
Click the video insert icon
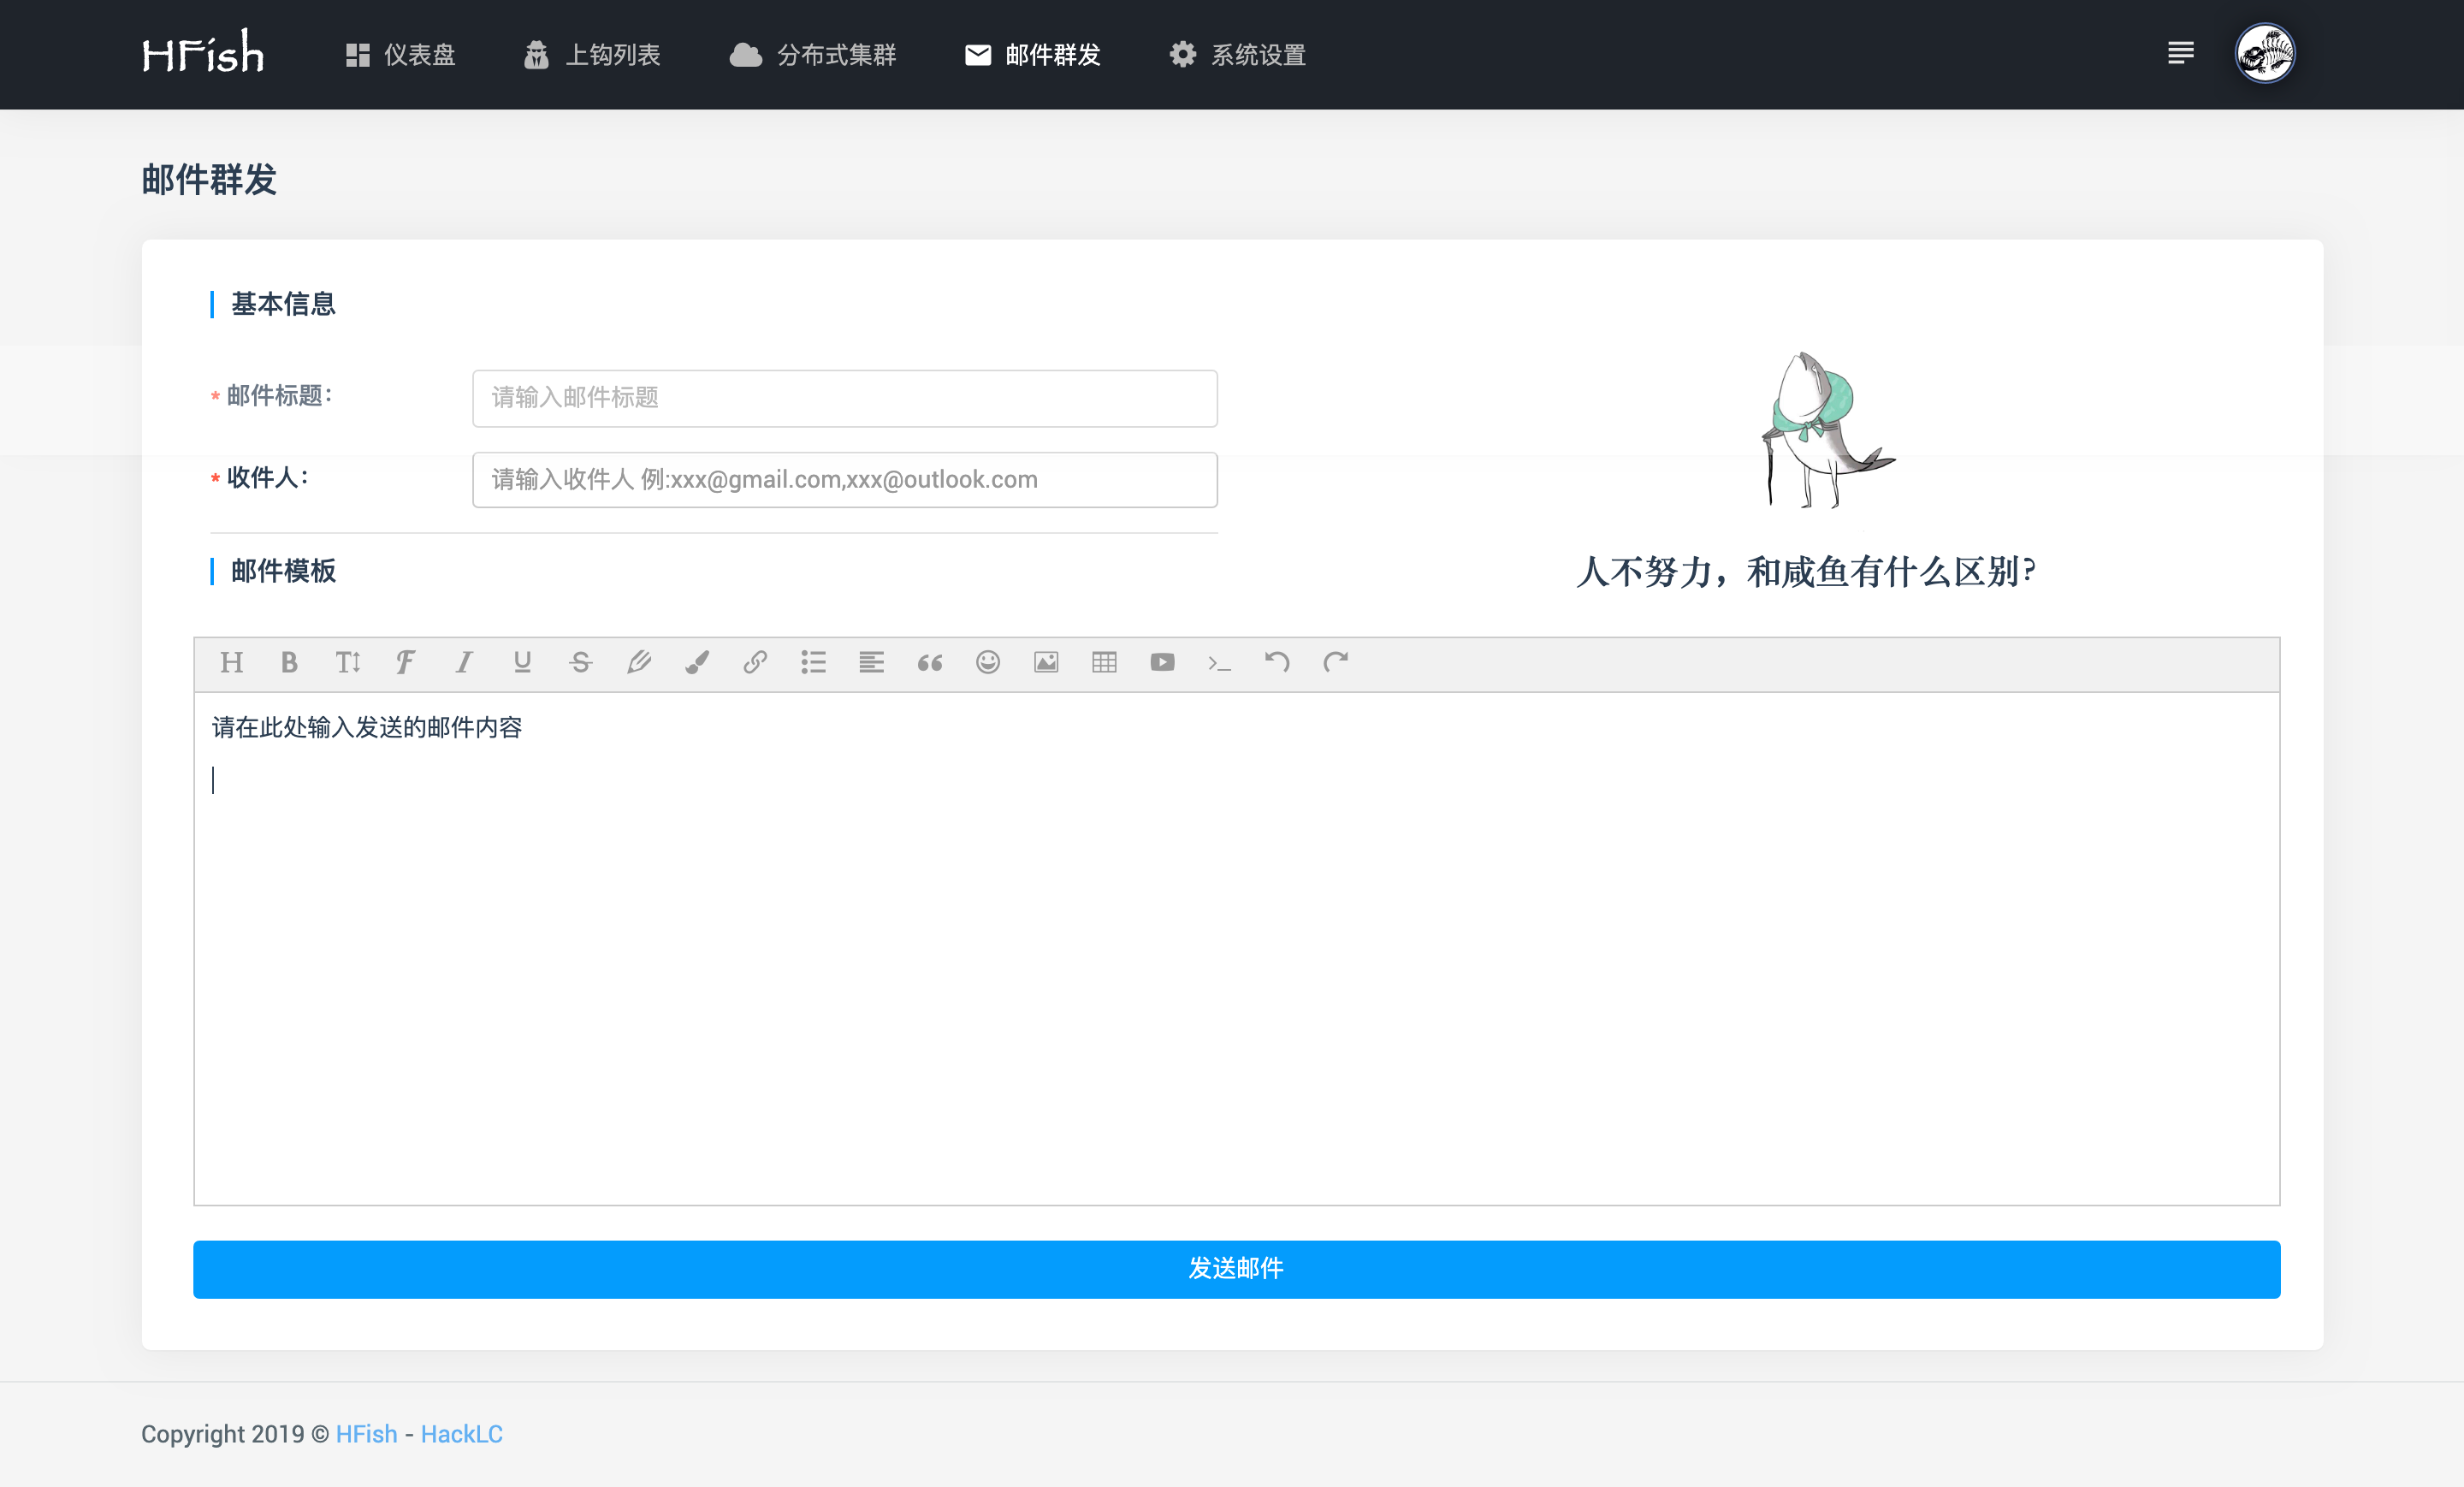[x=1162, y=662]
